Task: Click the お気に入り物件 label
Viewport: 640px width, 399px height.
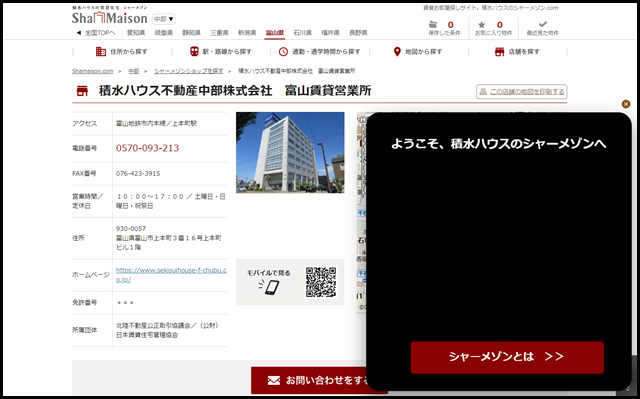Action: [493, 33]
